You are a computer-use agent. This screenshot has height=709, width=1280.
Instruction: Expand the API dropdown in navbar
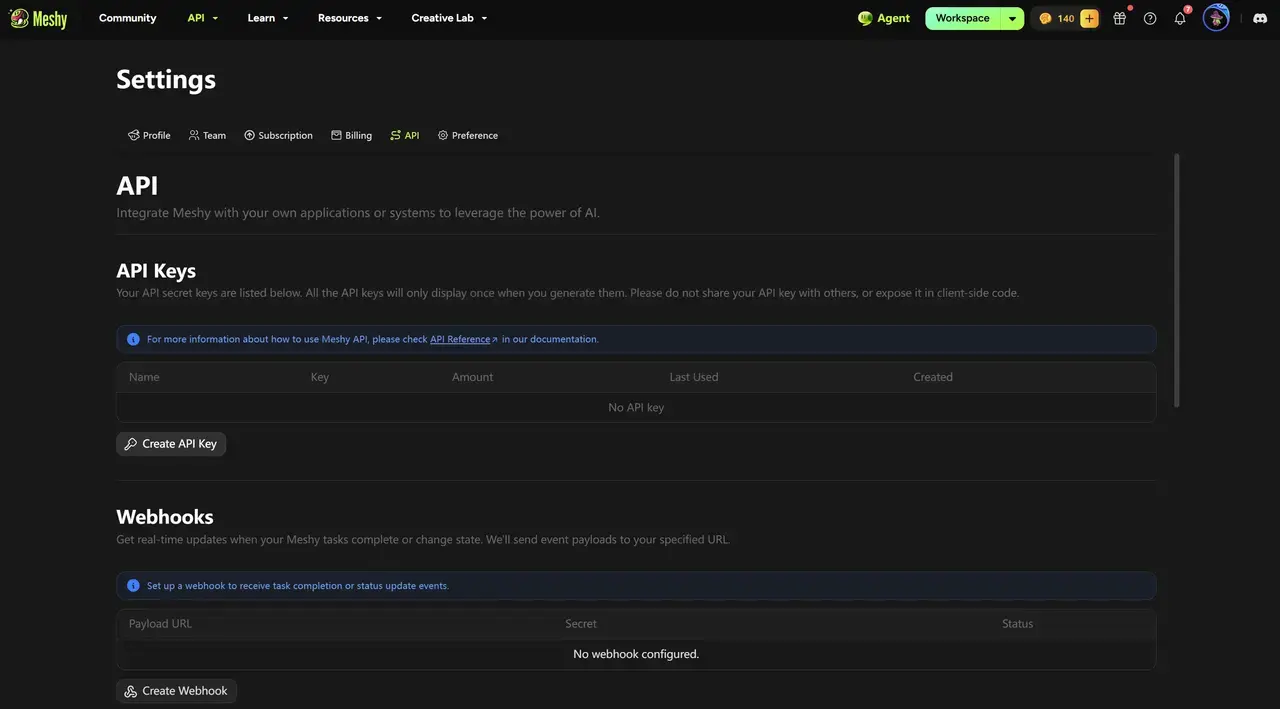point(203,18)
